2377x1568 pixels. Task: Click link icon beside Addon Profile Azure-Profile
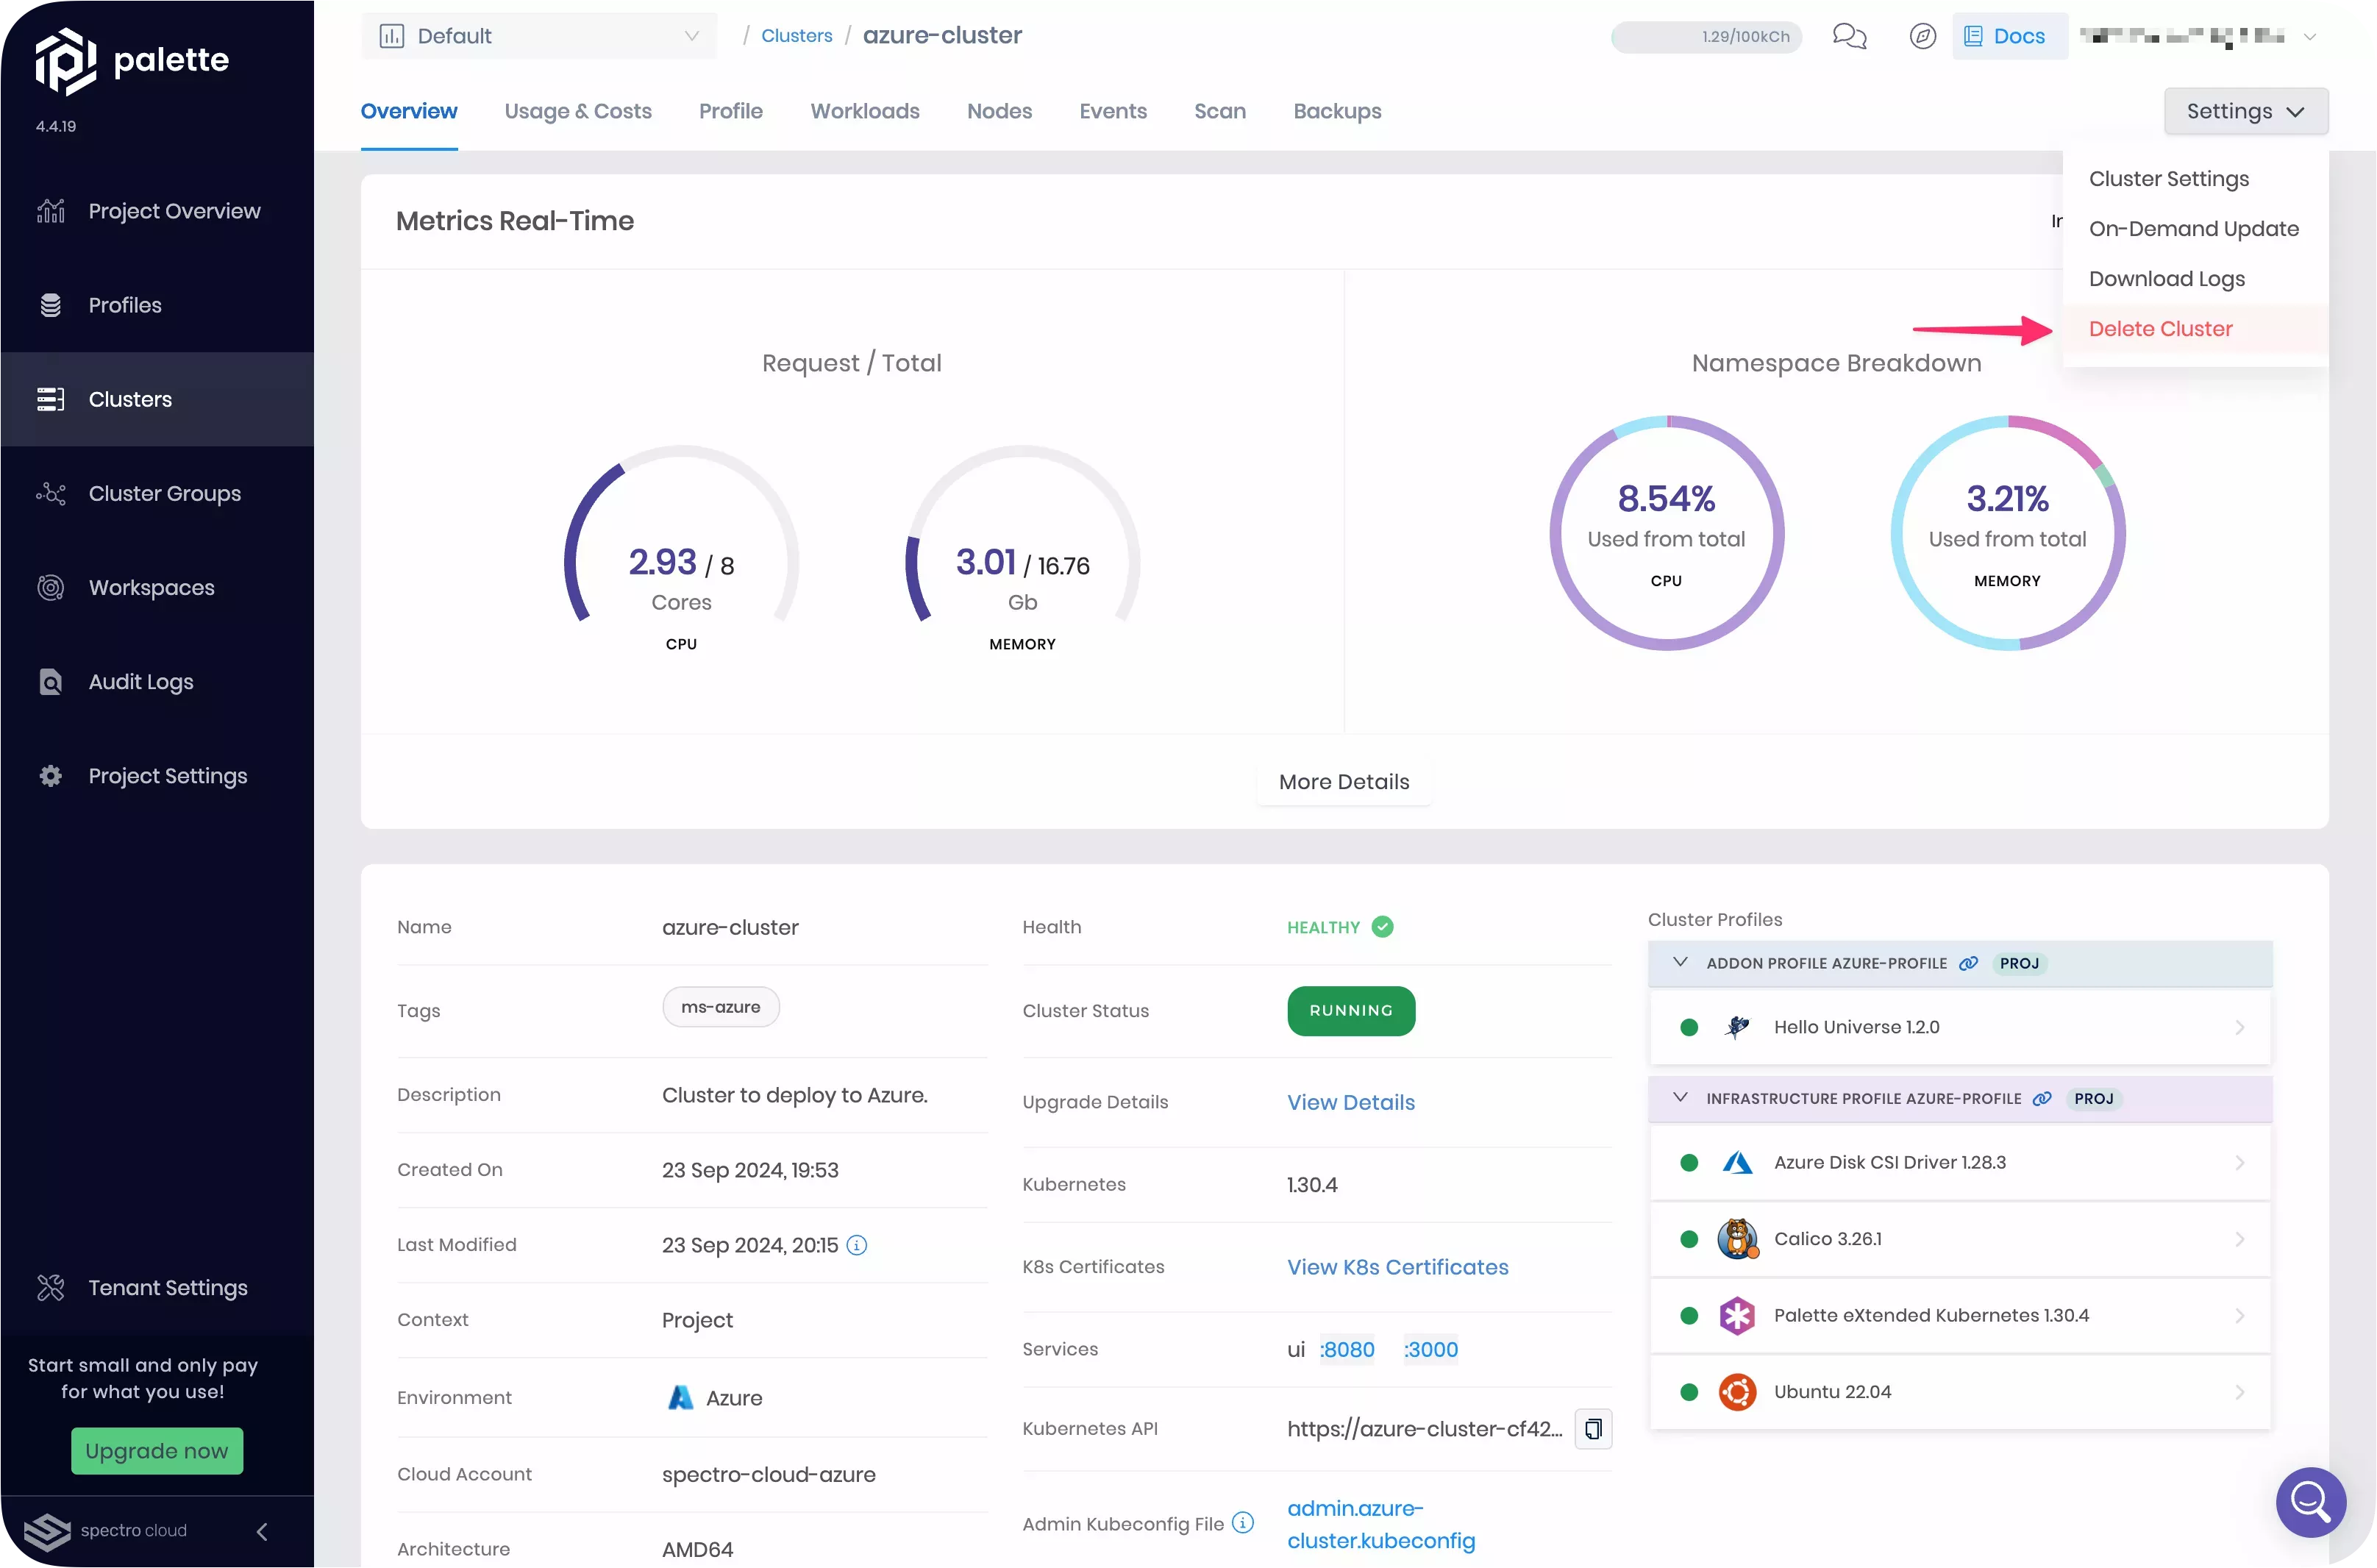click(x=1968, y=963)
